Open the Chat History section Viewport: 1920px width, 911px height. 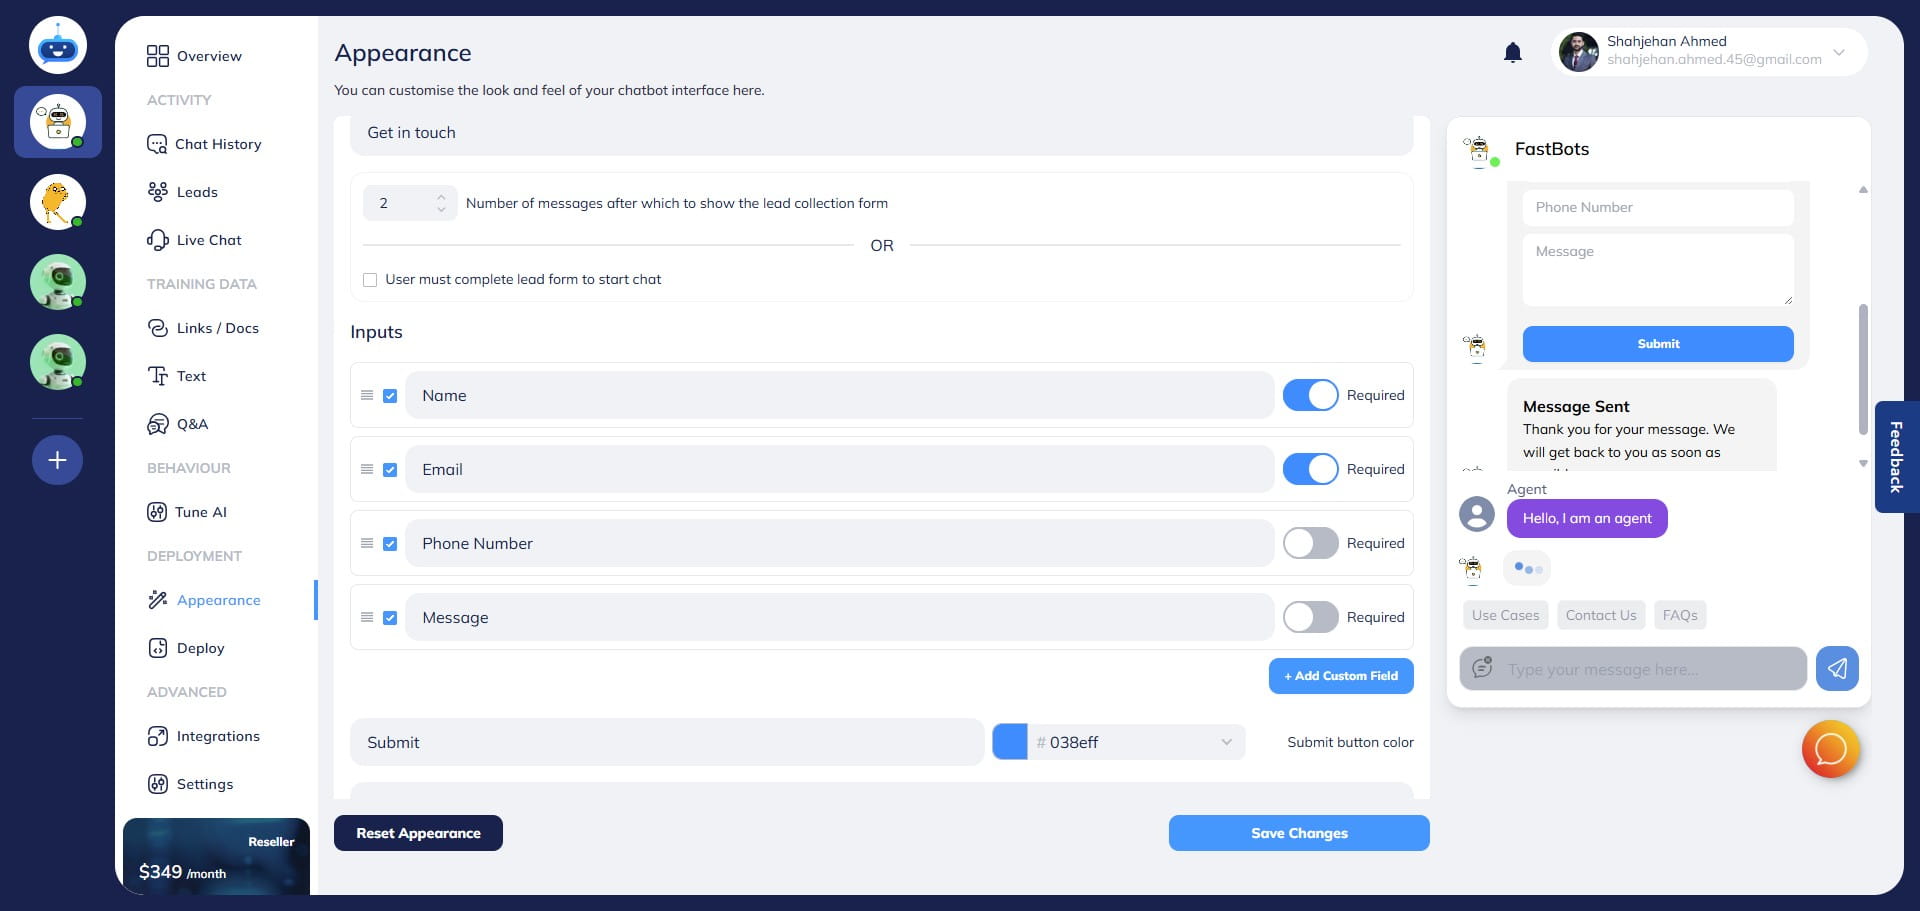tap(217, 144)
